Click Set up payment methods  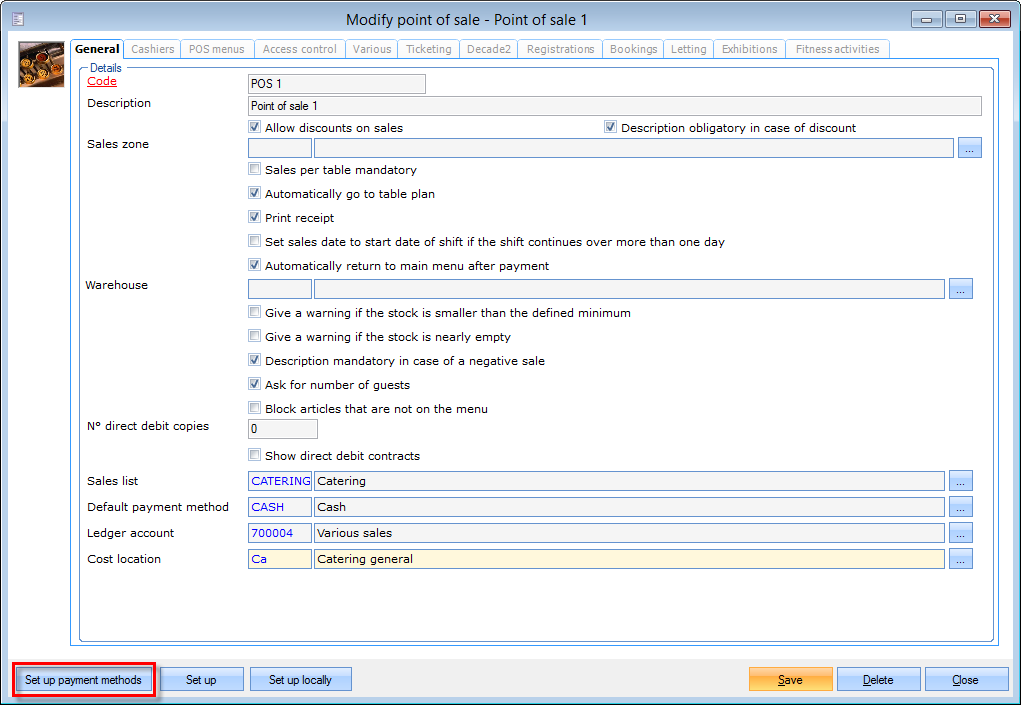click(x=83, y=679)
